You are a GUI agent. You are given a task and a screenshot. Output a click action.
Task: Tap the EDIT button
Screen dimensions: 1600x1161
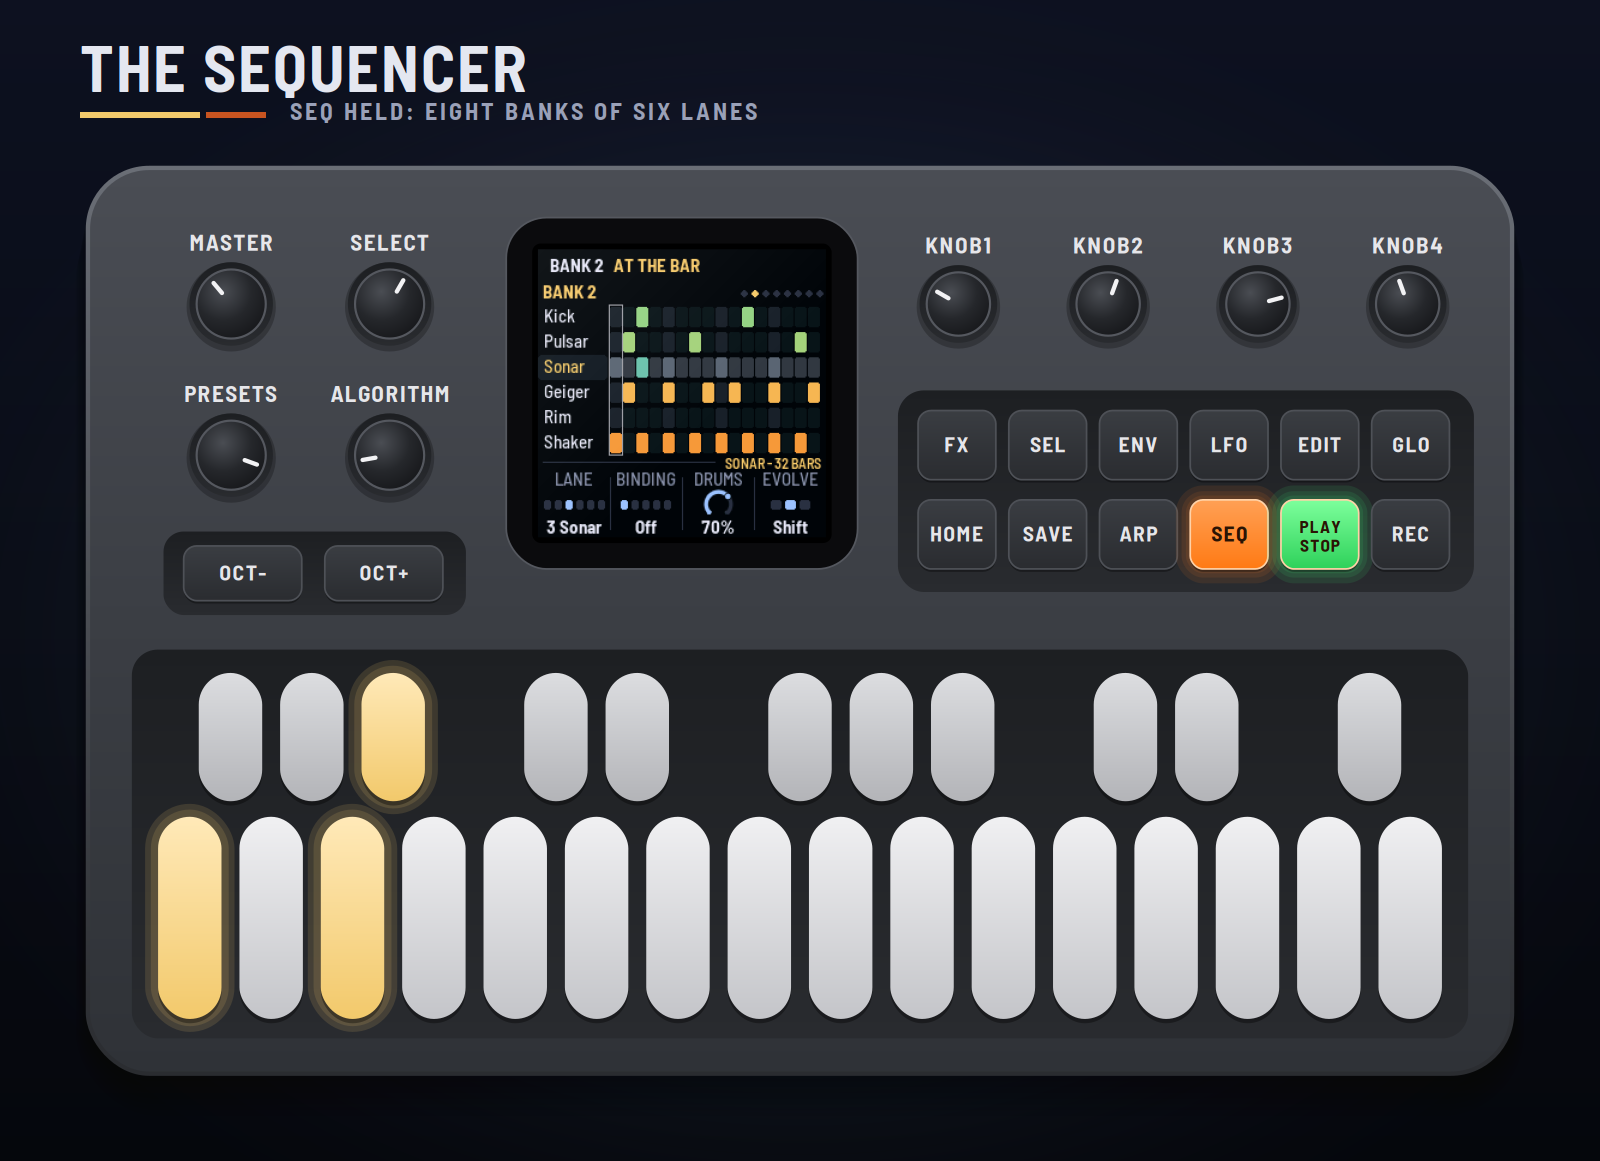[1320, 445]
